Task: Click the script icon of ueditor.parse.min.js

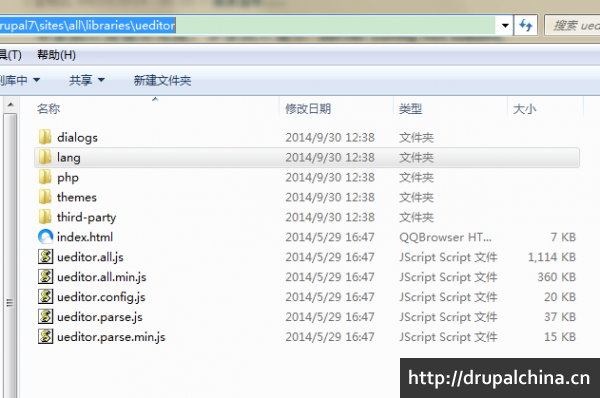Action: coord(46,336)
